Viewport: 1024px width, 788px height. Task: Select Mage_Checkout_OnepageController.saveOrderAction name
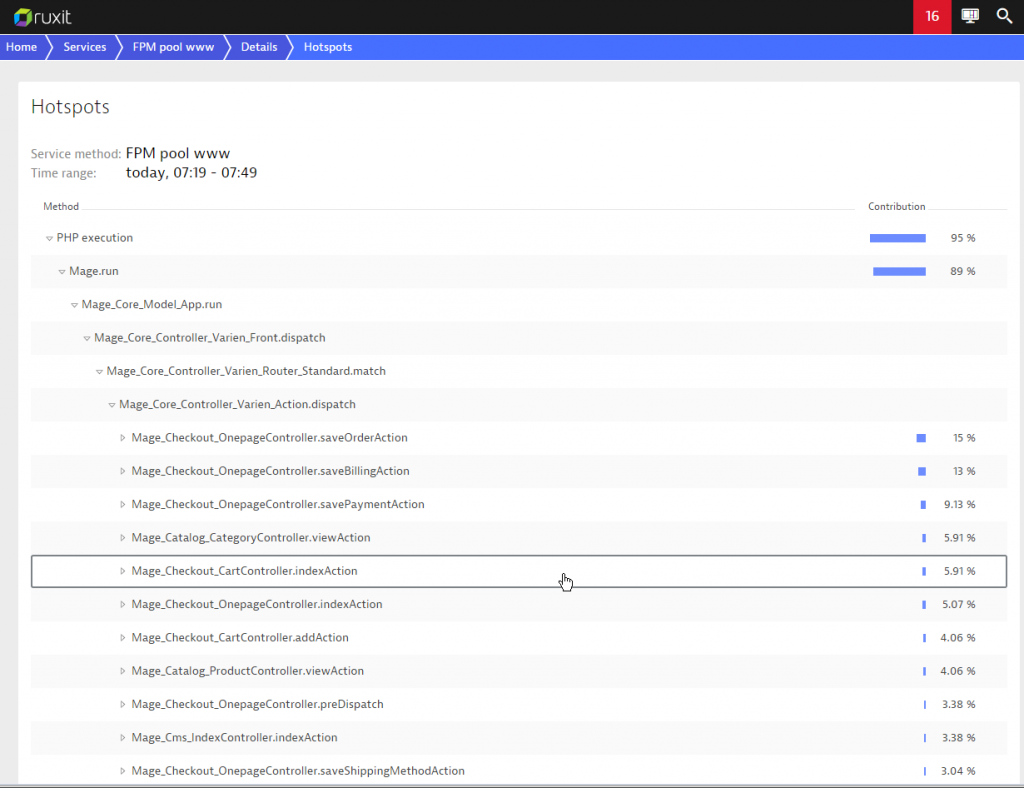(269, 437)
